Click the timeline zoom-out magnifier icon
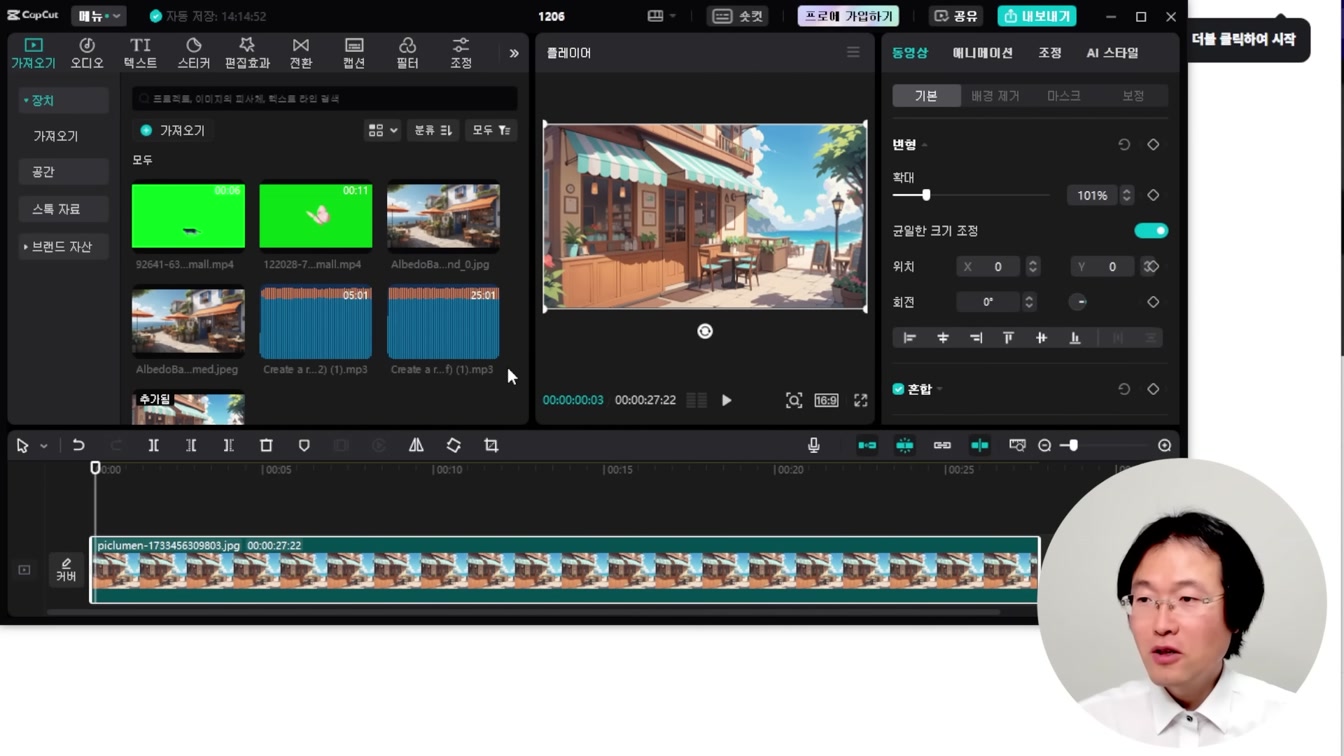This screenshot has width=1344, height=756. tap(1045, 445)
